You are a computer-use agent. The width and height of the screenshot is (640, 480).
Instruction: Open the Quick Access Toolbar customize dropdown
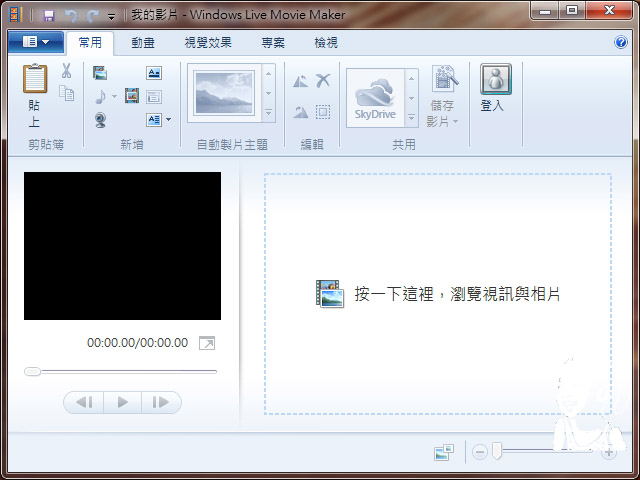click(x=111, y=17)
